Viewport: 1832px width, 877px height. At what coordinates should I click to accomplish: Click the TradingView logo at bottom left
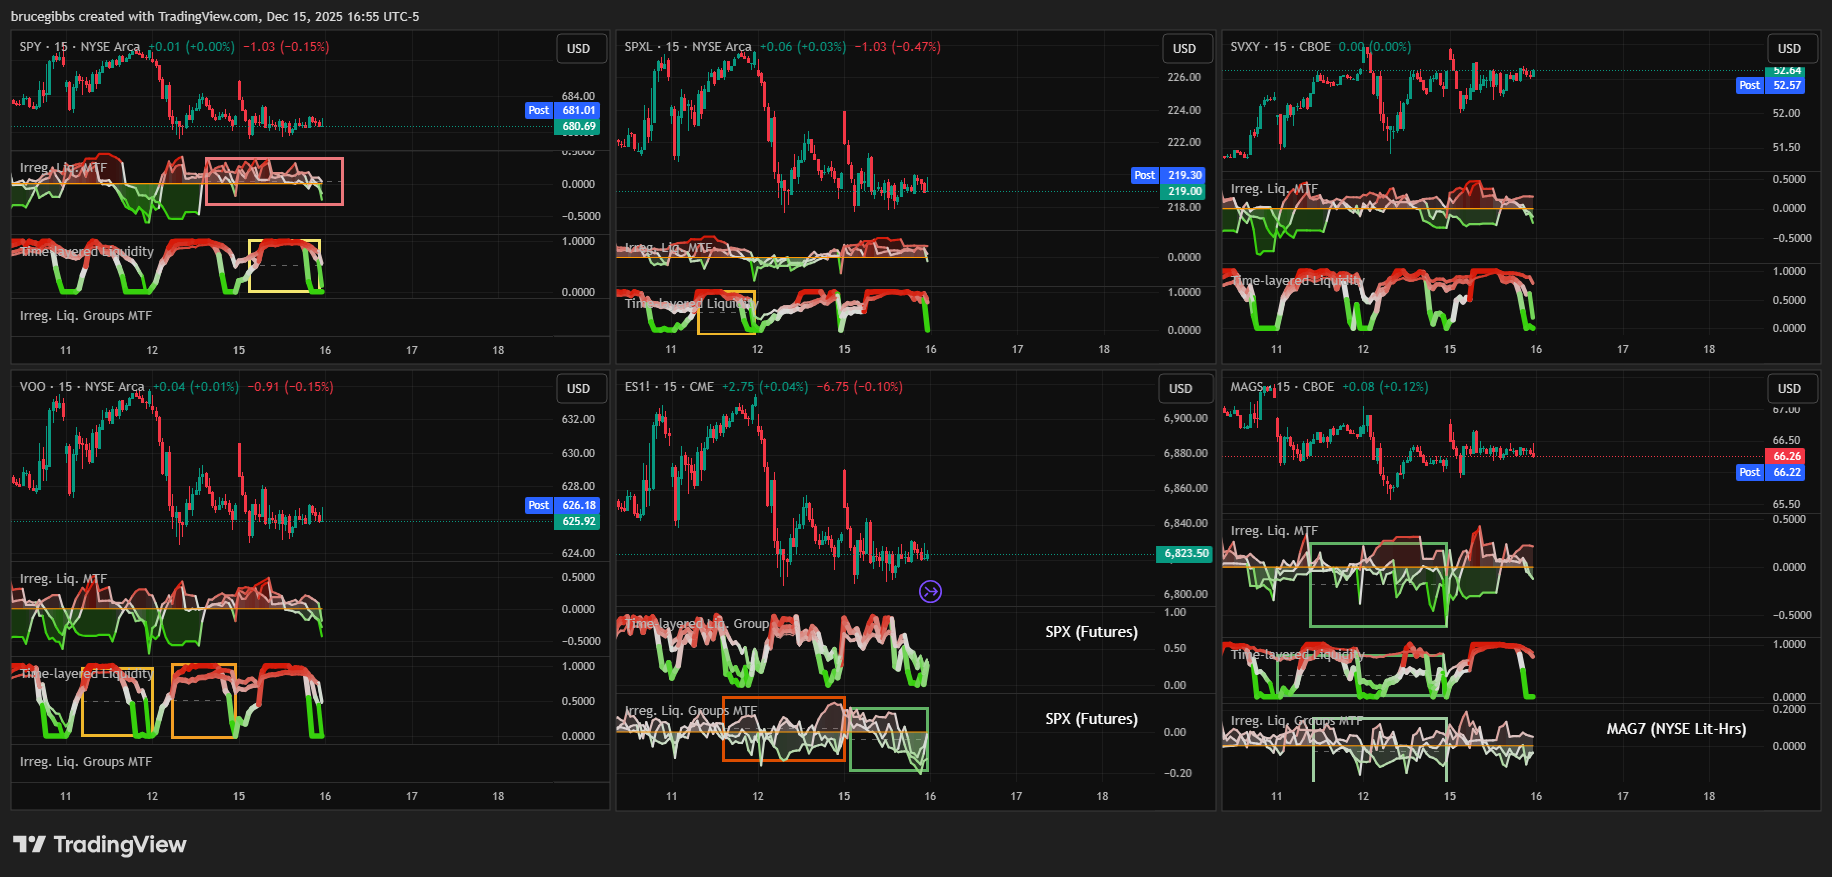100,845
